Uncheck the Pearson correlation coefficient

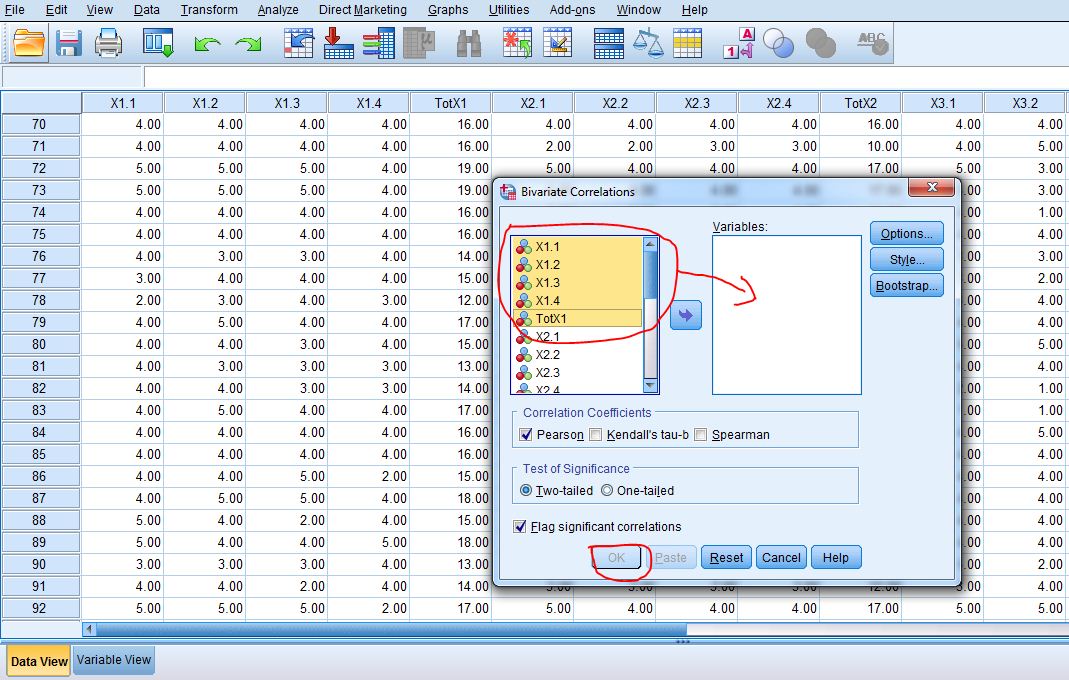click(528, 434)
